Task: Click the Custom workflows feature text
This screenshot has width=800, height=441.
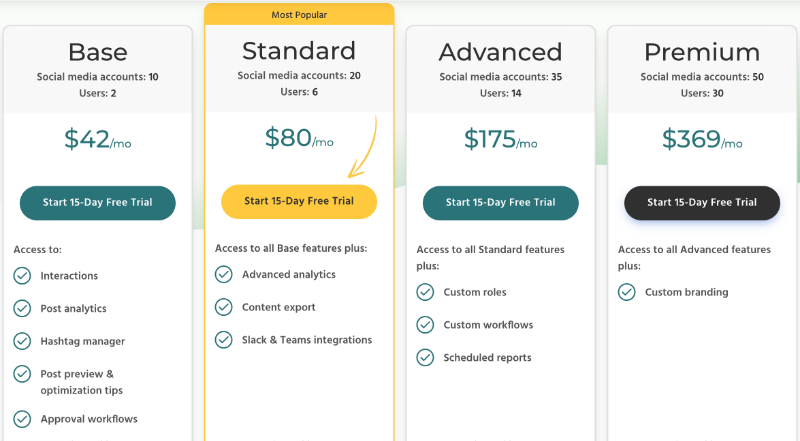Action: (x=488, y=325)
